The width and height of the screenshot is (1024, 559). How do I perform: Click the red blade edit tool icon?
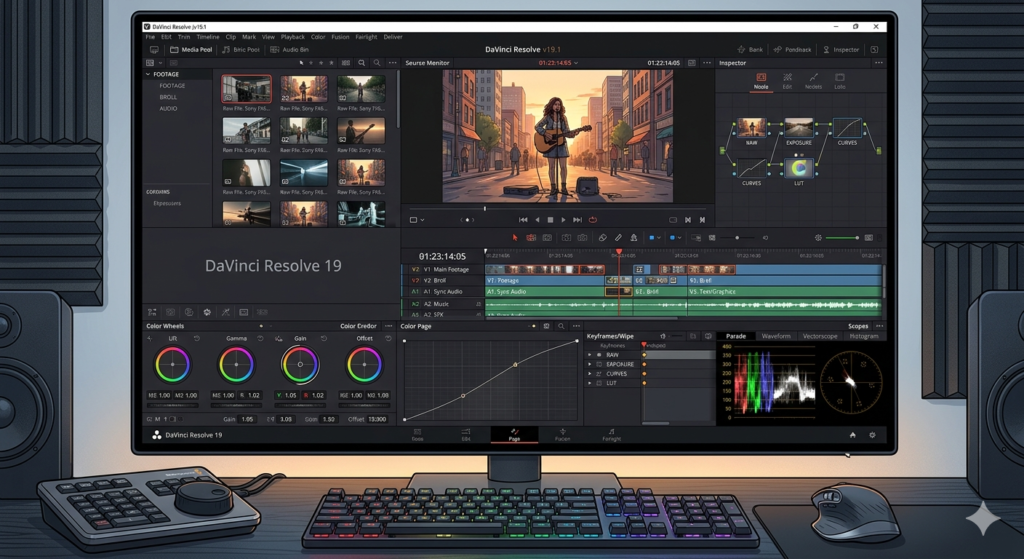click(531, 238)
